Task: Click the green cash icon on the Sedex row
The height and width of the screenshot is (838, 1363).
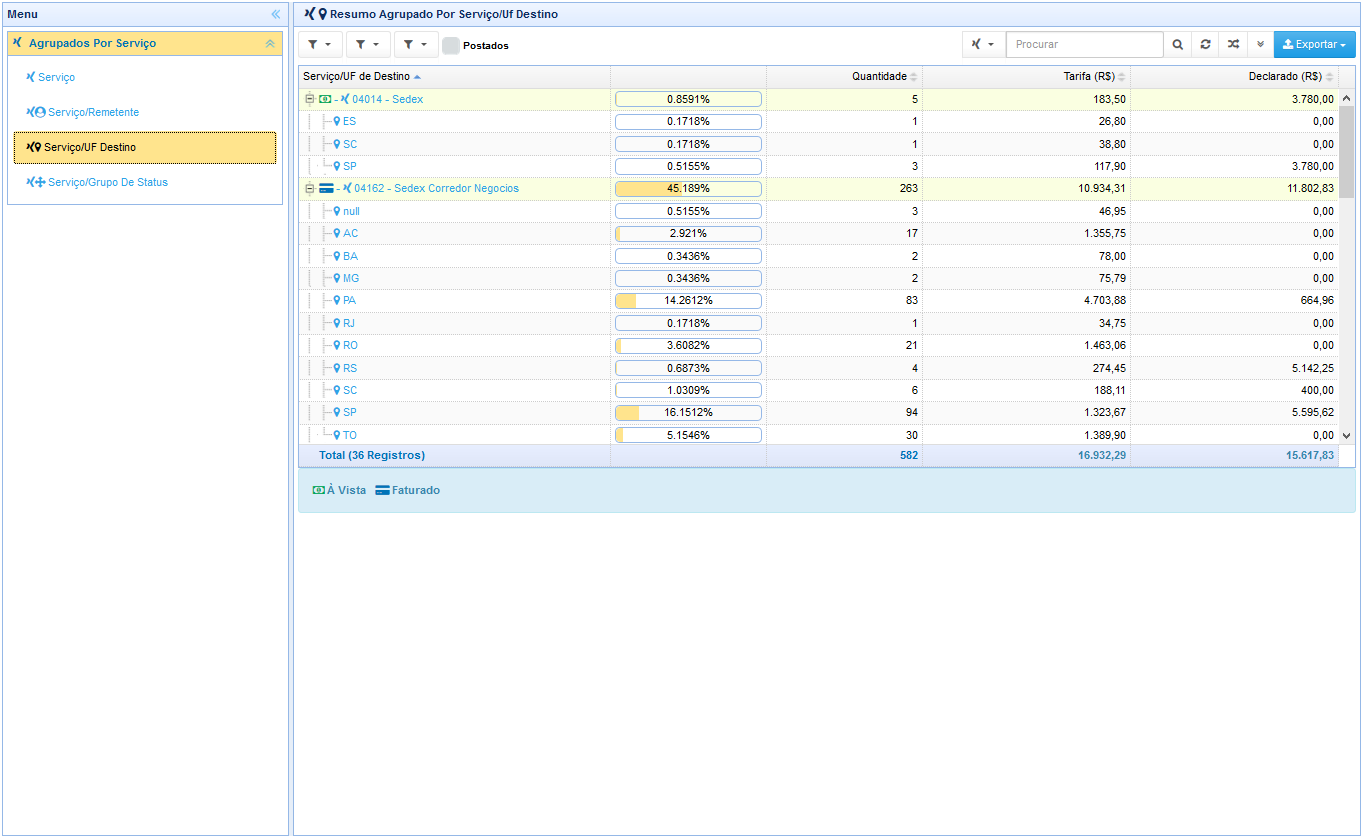Action: [325, 99]
